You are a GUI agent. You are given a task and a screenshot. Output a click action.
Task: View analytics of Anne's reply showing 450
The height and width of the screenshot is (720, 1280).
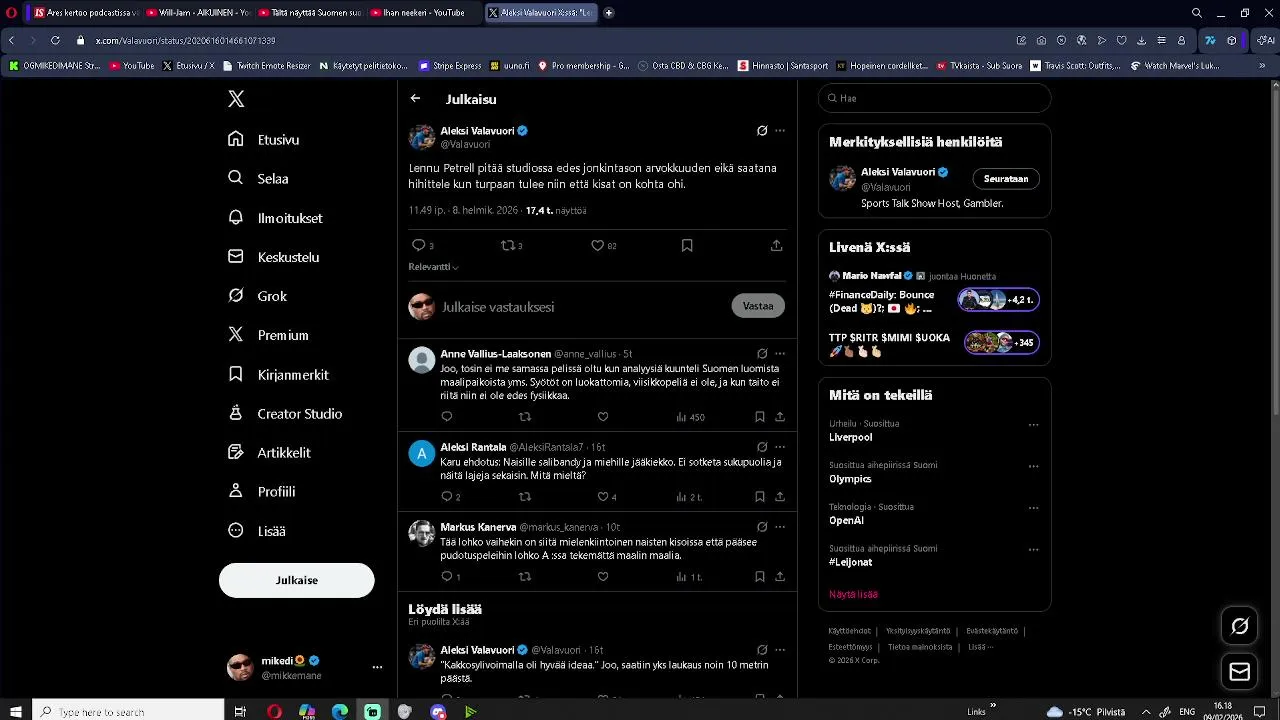tap(690, 417)
